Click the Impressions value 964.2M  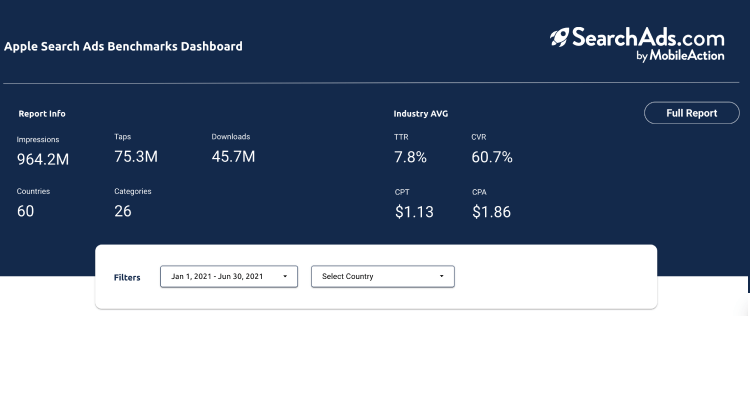[43, 159]
